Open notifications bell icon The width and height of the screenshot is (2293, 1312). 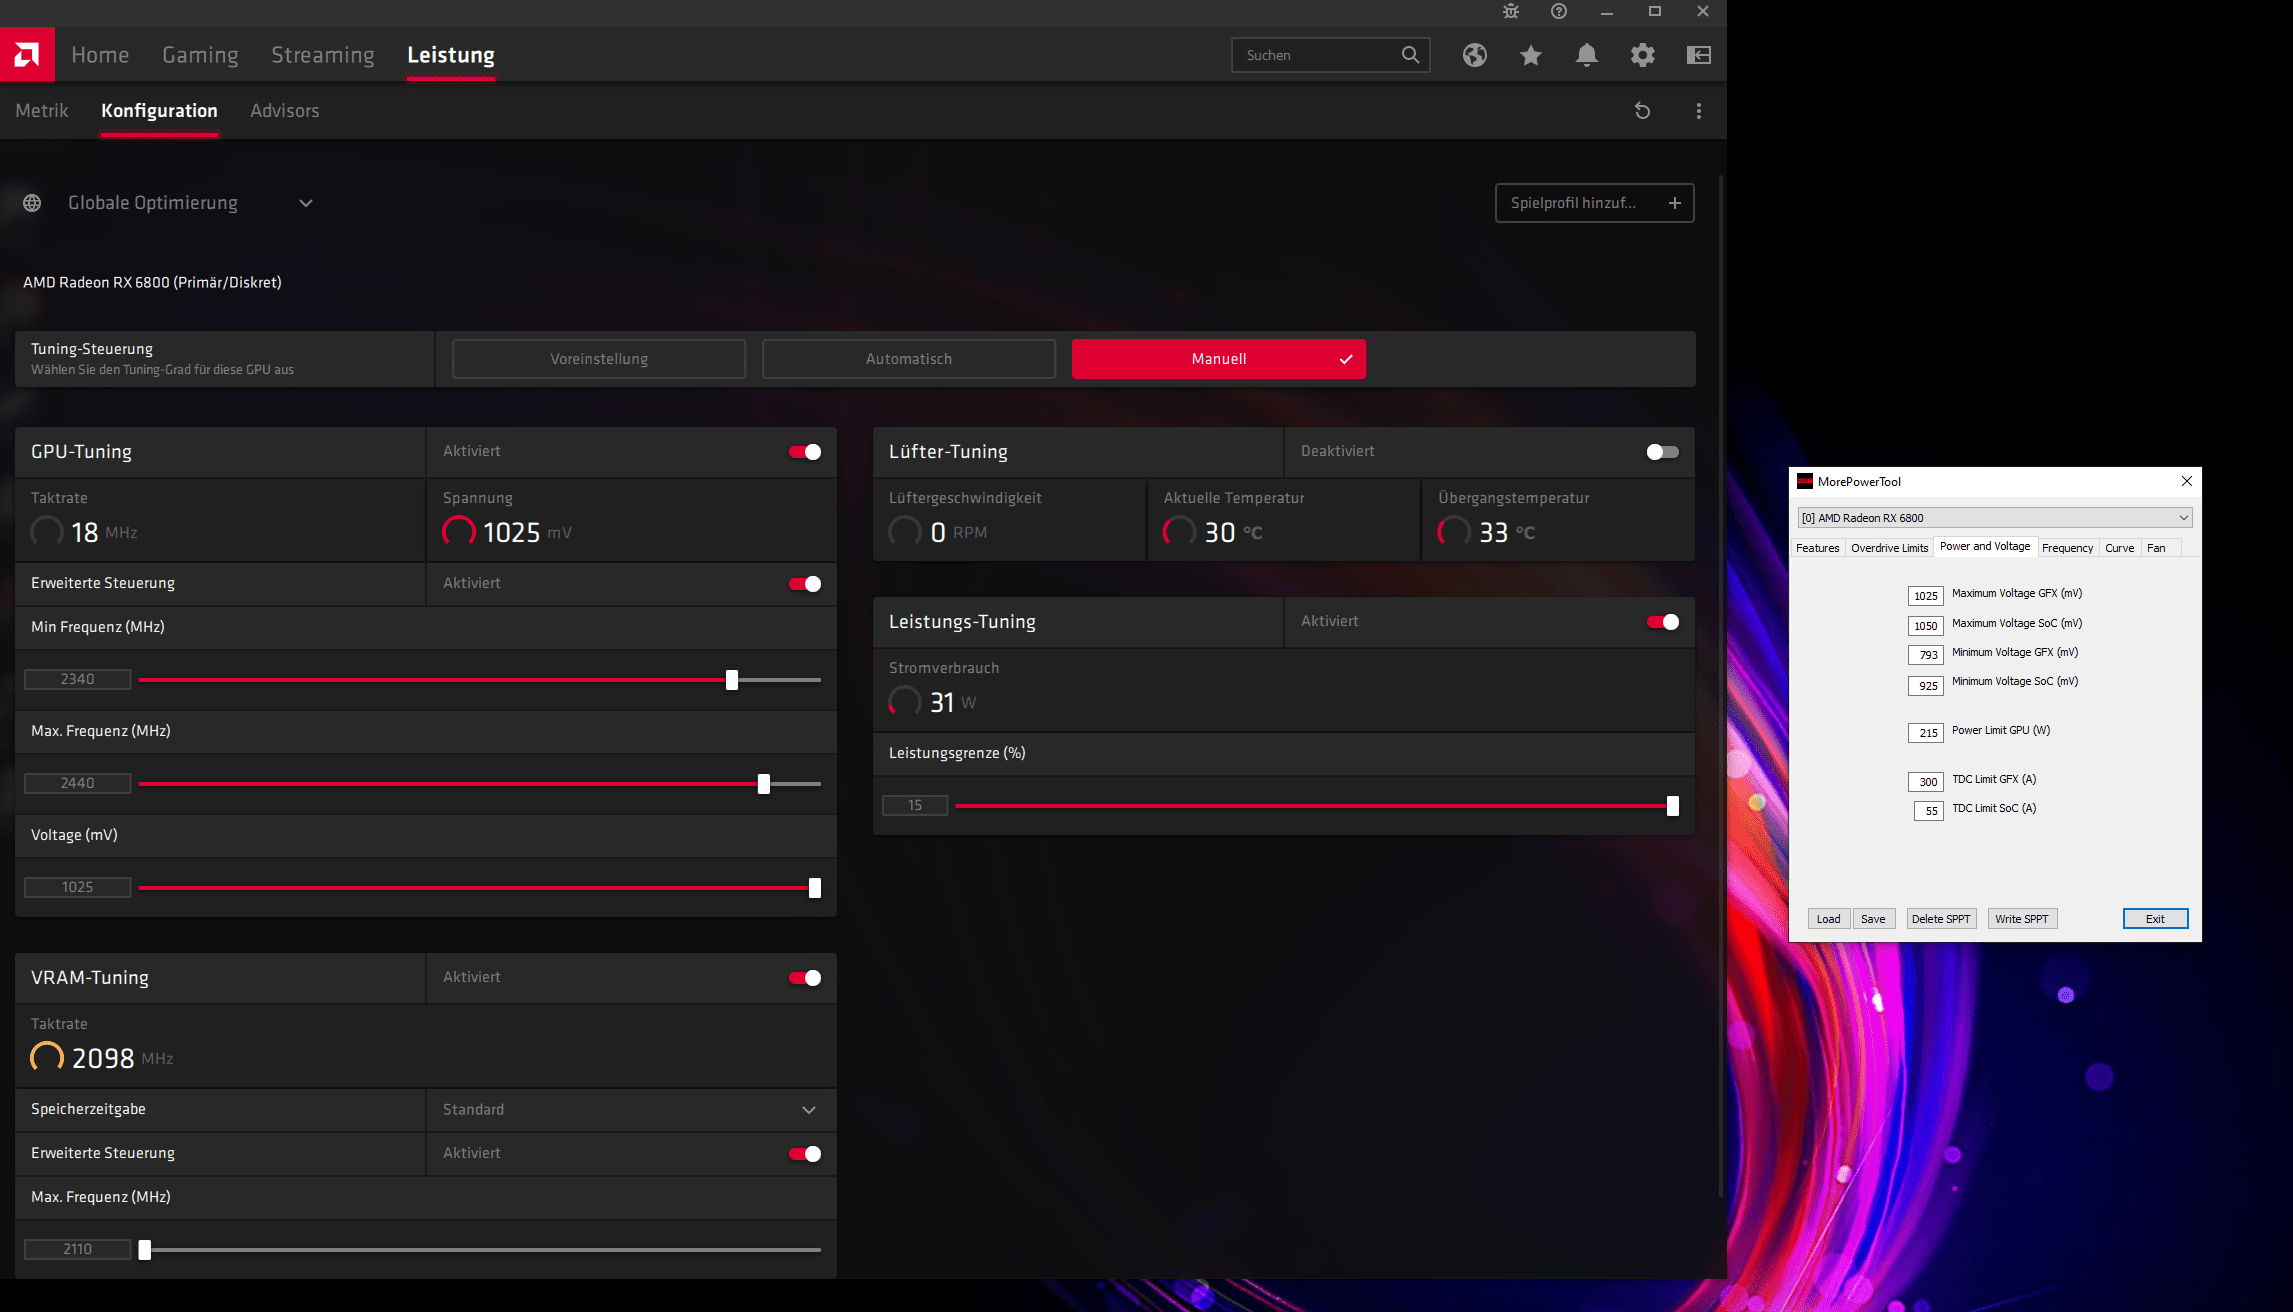coord(1586,55)
